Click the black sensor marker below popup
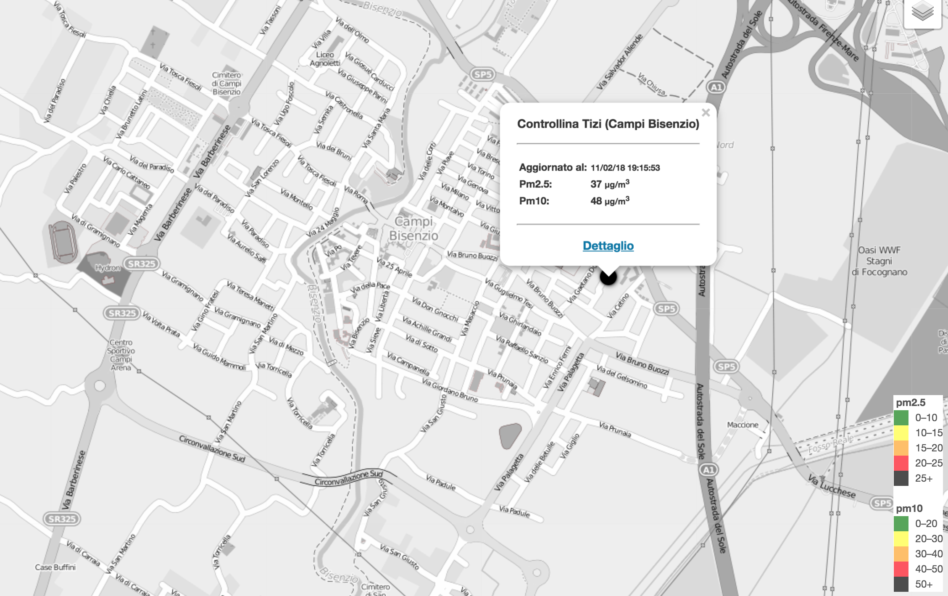The width and height of the screenshot is (948, 596). [x=608, y=276]
